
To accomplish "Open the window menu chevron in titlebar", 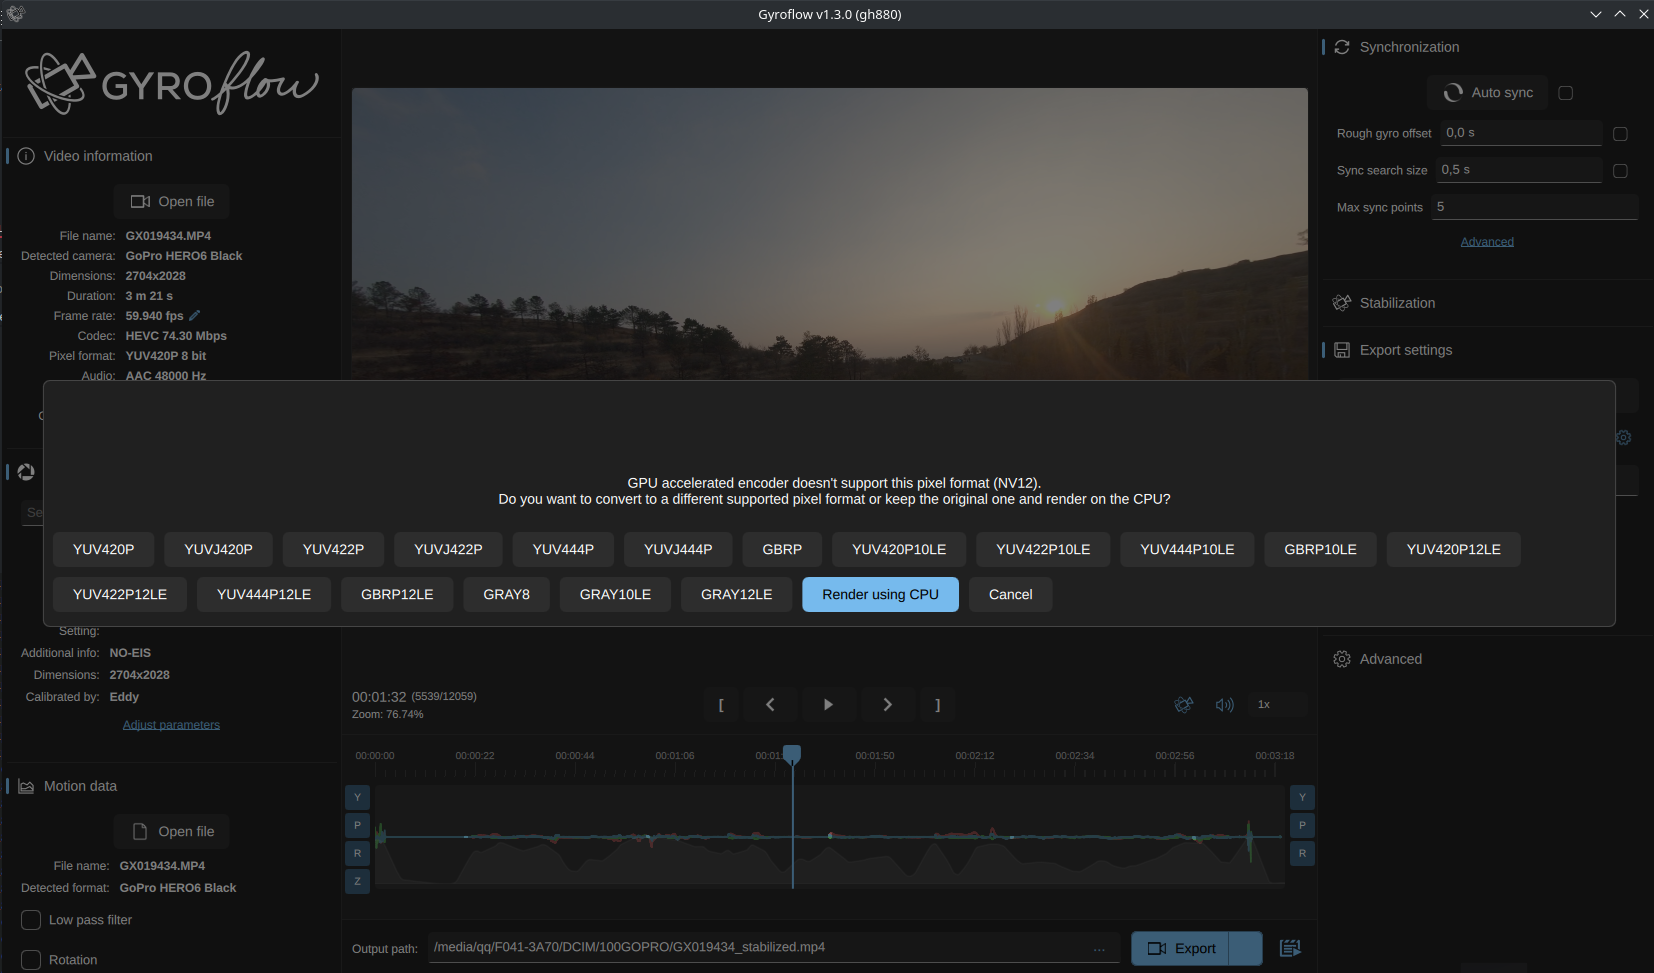I will click(x=1596, y=14).
